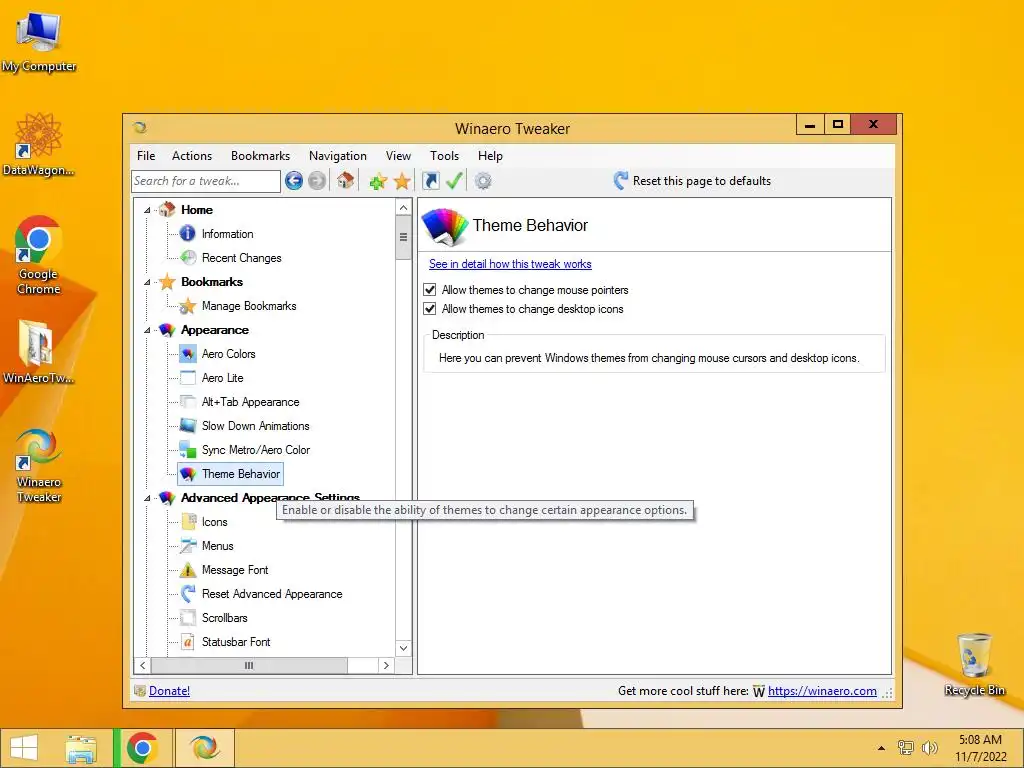
Task: Open the Tools menu
Action: pos(444,155)
